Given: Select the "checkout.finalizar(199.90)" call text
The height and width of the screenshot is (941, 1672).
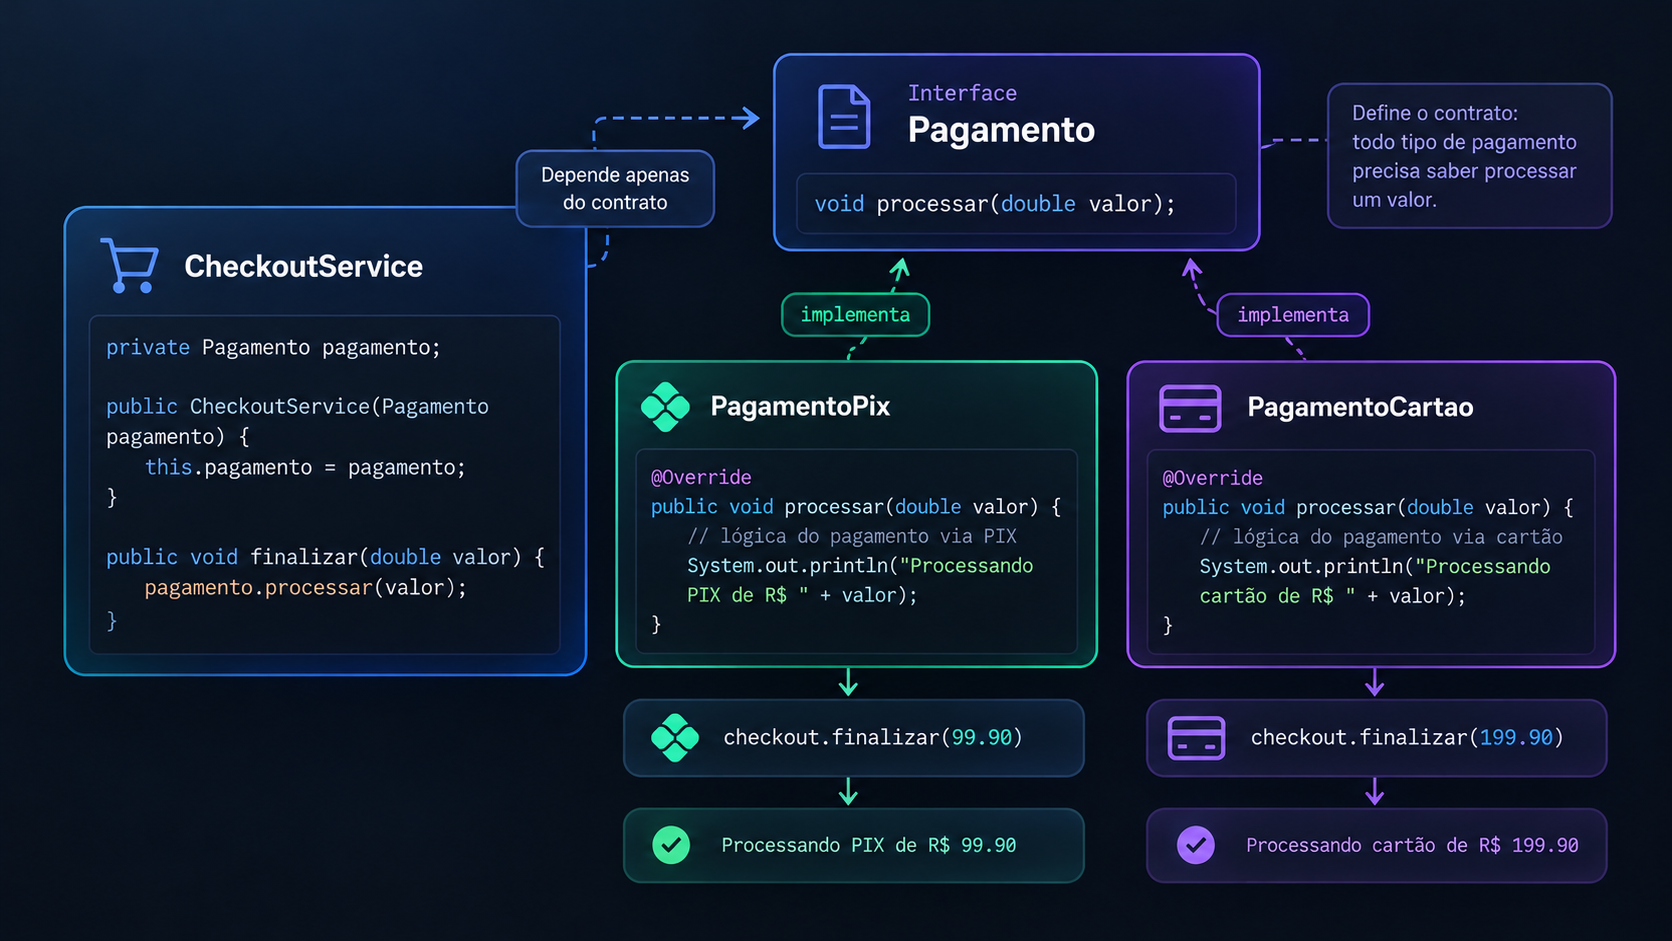Looking at the screenshot, I should (x=1407, y=738).
